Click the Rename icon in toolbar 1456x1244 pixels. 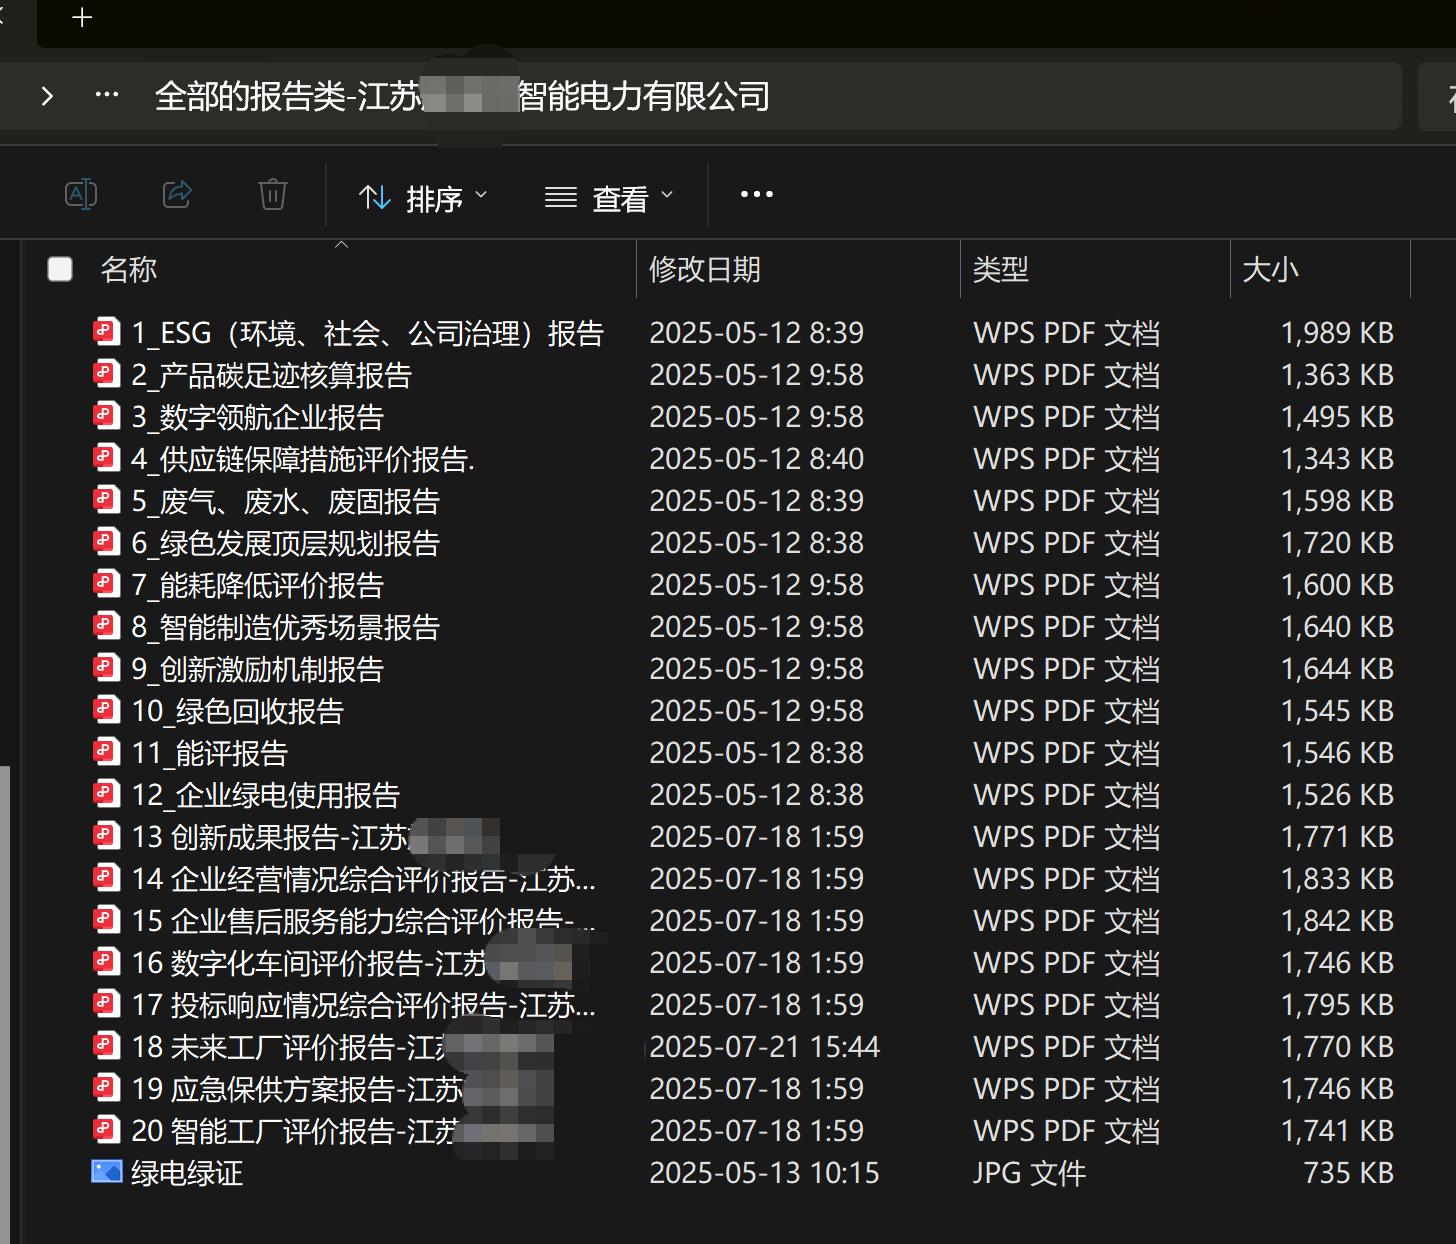point(80,194)
